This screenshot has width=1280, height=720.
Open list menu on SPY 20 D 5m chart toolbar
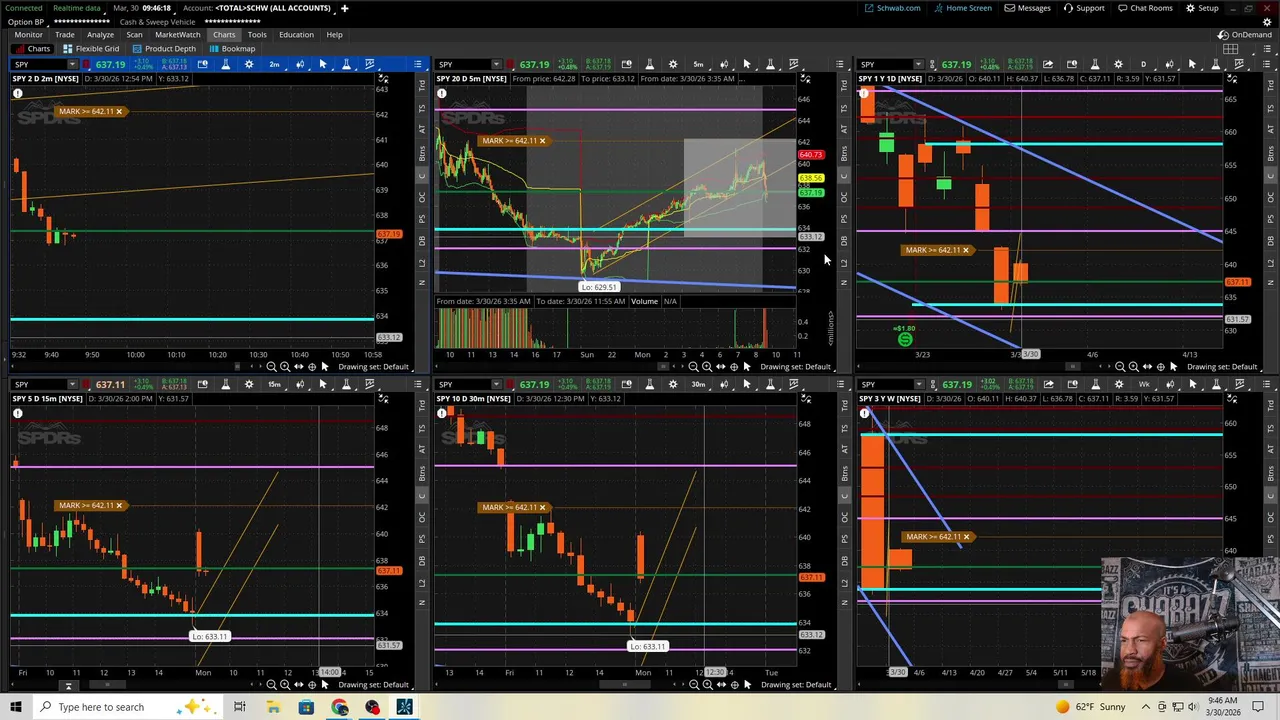tap(839, 64)
